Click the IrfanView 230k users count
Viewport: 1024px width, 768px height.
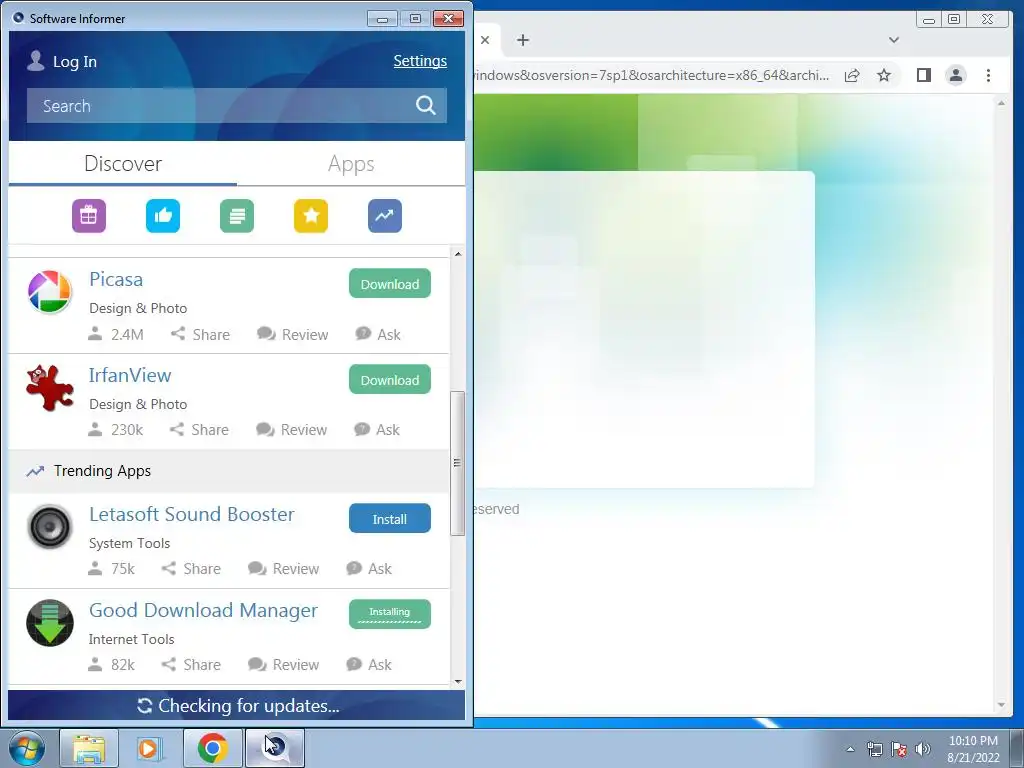click(116, 430)
